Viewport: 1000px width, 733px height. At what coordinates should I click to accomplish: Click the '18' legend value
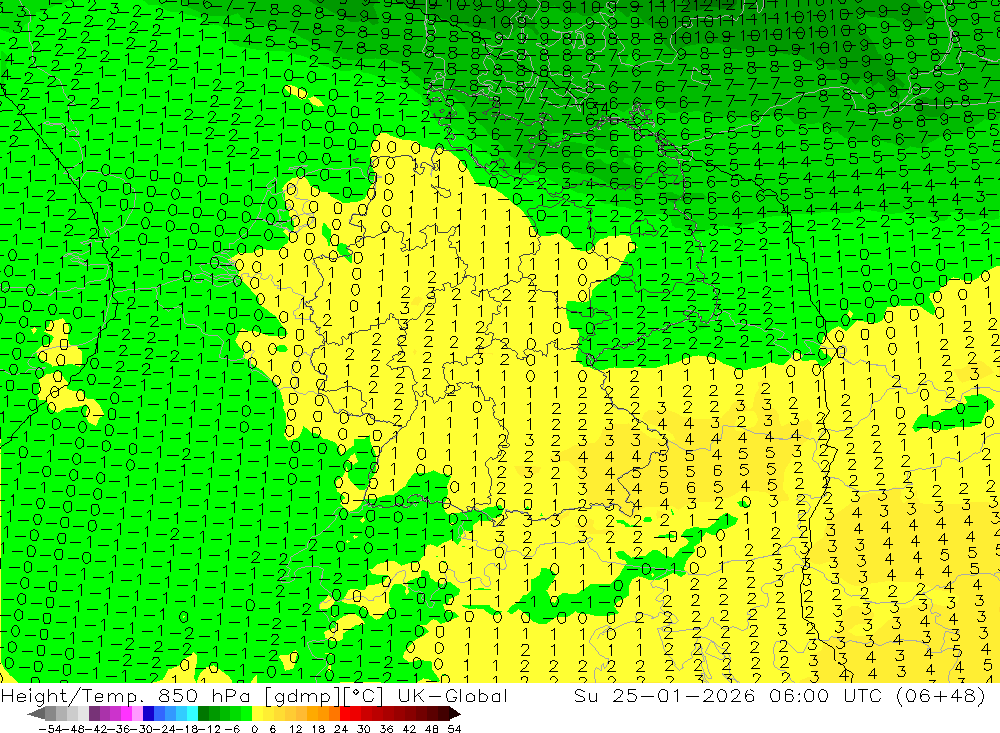pyautogui.click(x=318, y=729)
